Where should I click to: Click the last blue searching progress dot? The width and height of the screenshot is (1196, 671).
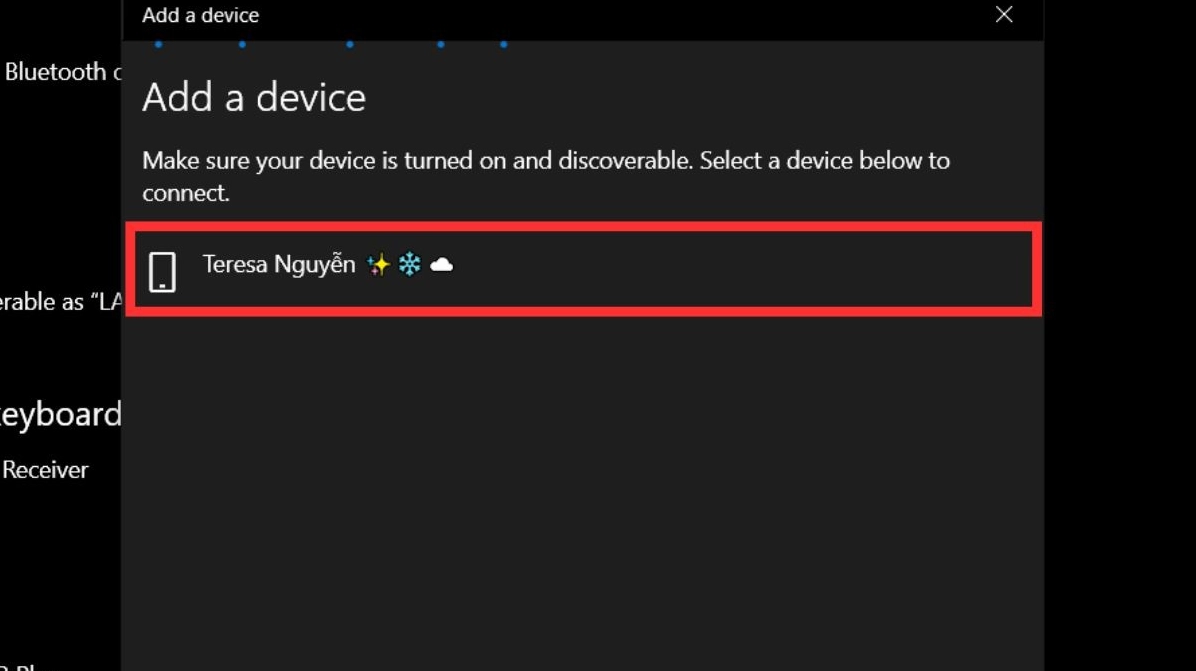503,44
